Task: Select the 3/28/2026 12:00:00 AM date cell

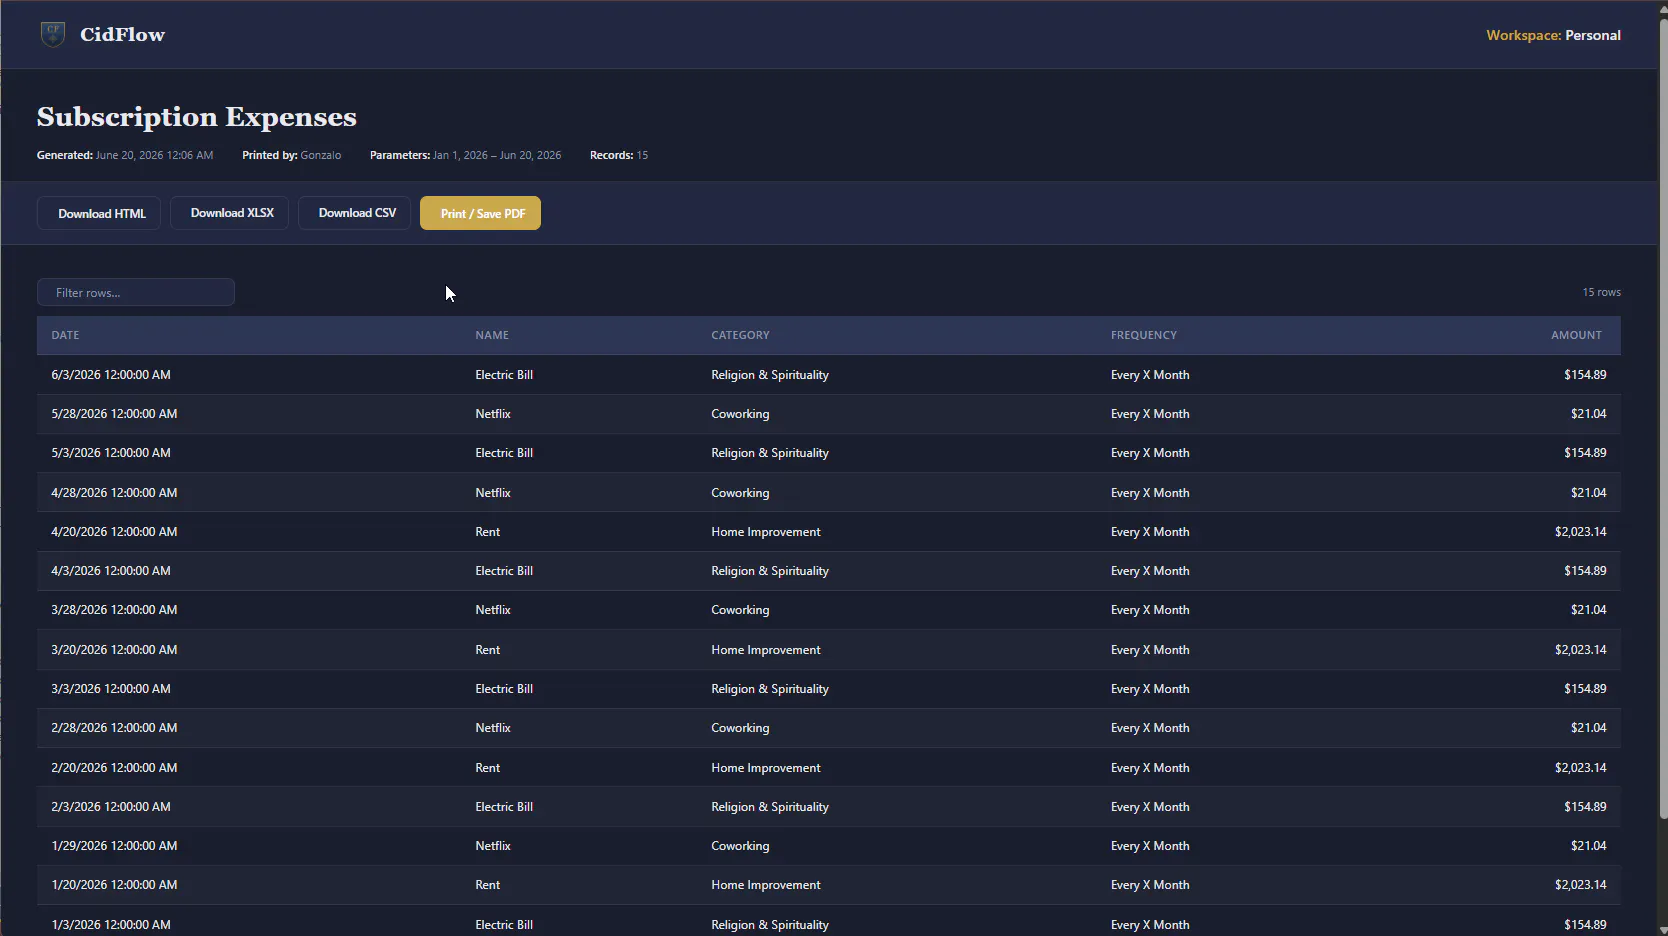Action: [114, 610]
